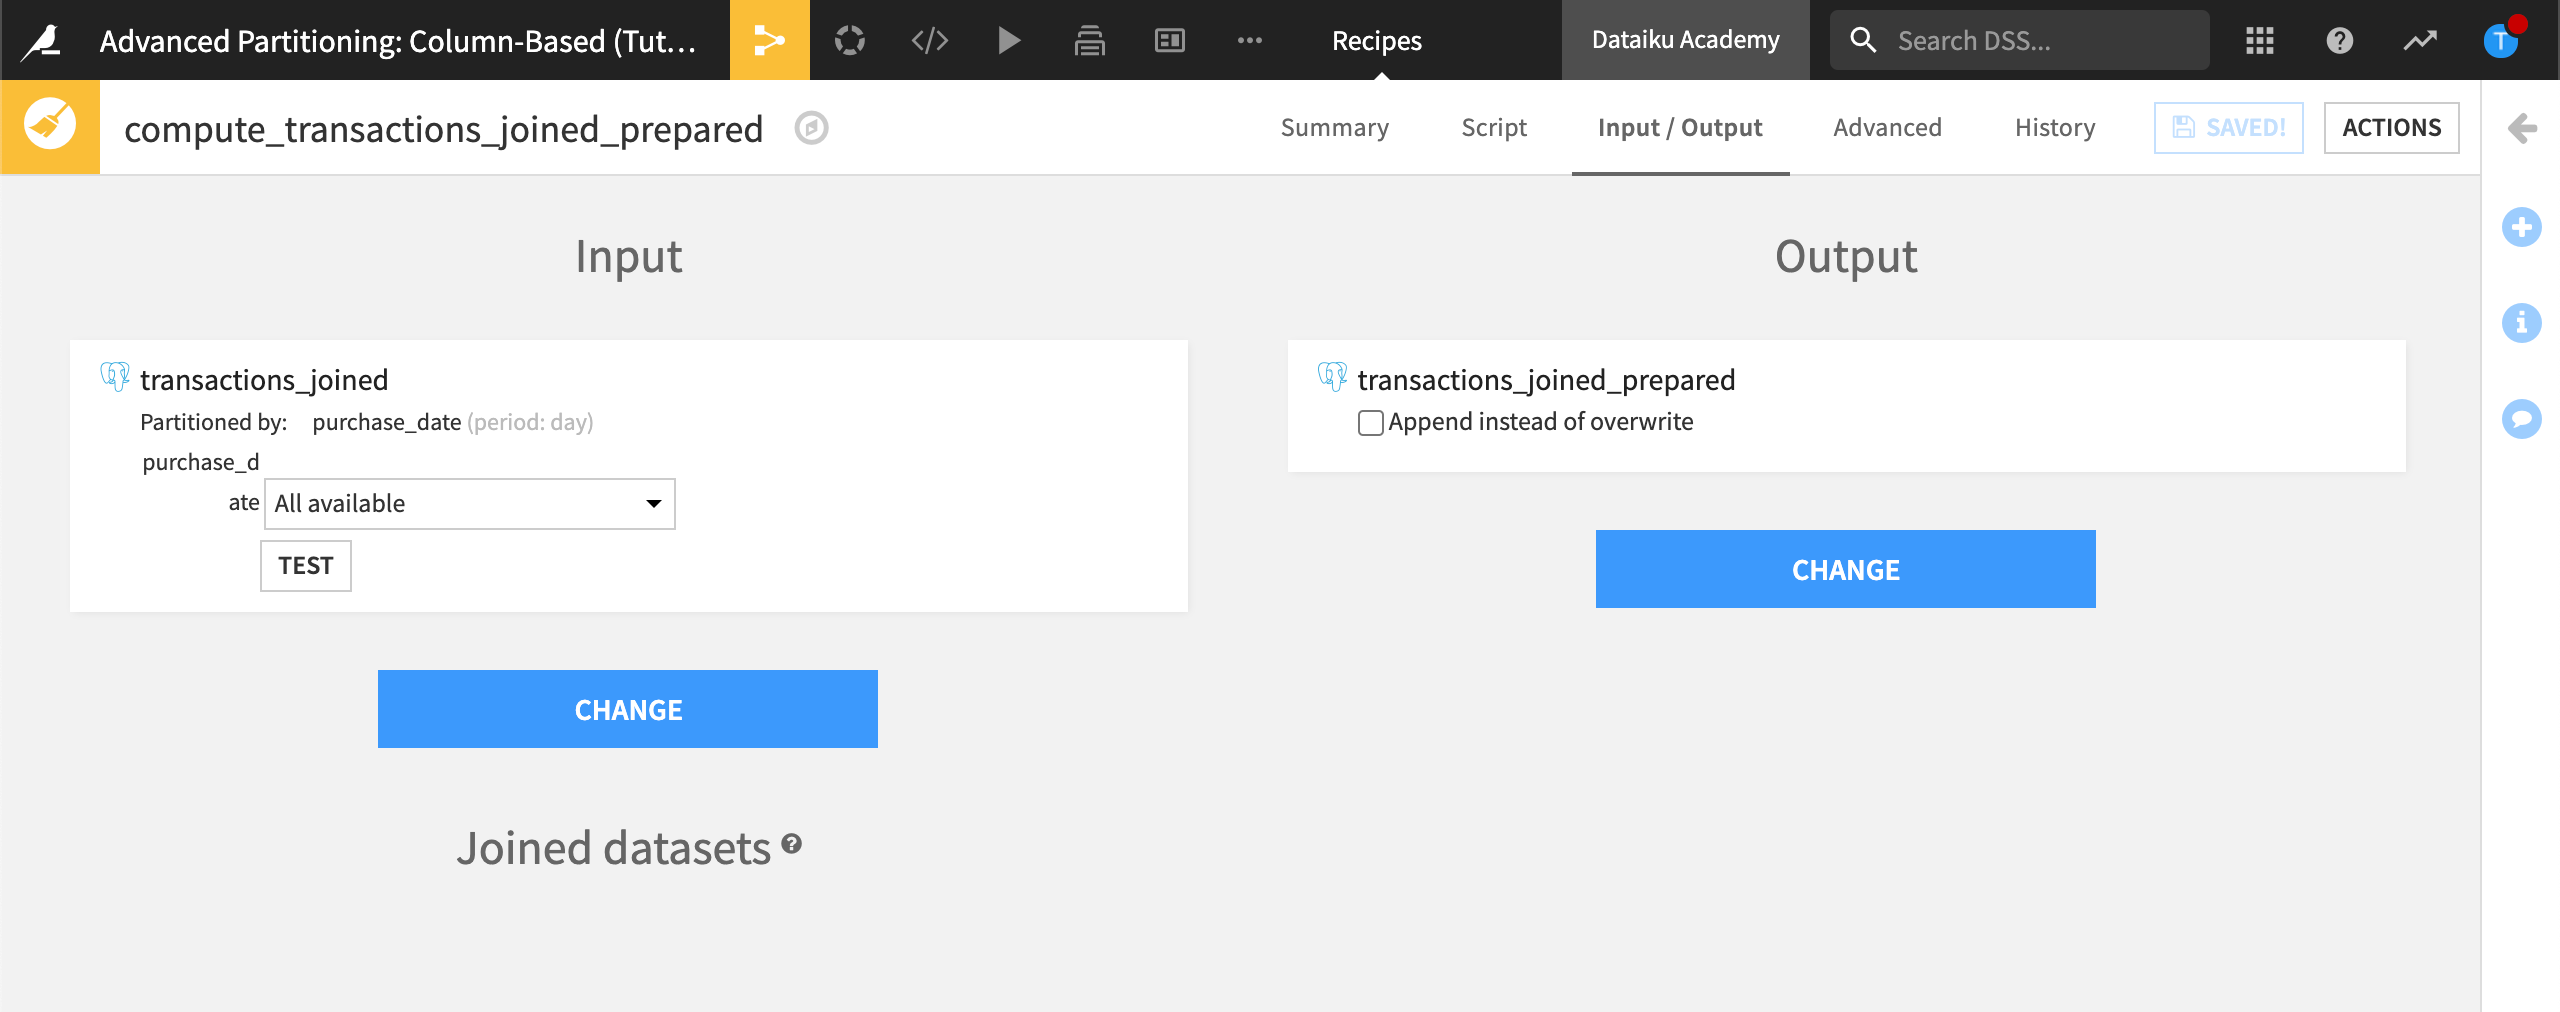Switch to the Advanced tab
Viewport: 2560px width, 1012px height.
click(x=1887, y=127)
